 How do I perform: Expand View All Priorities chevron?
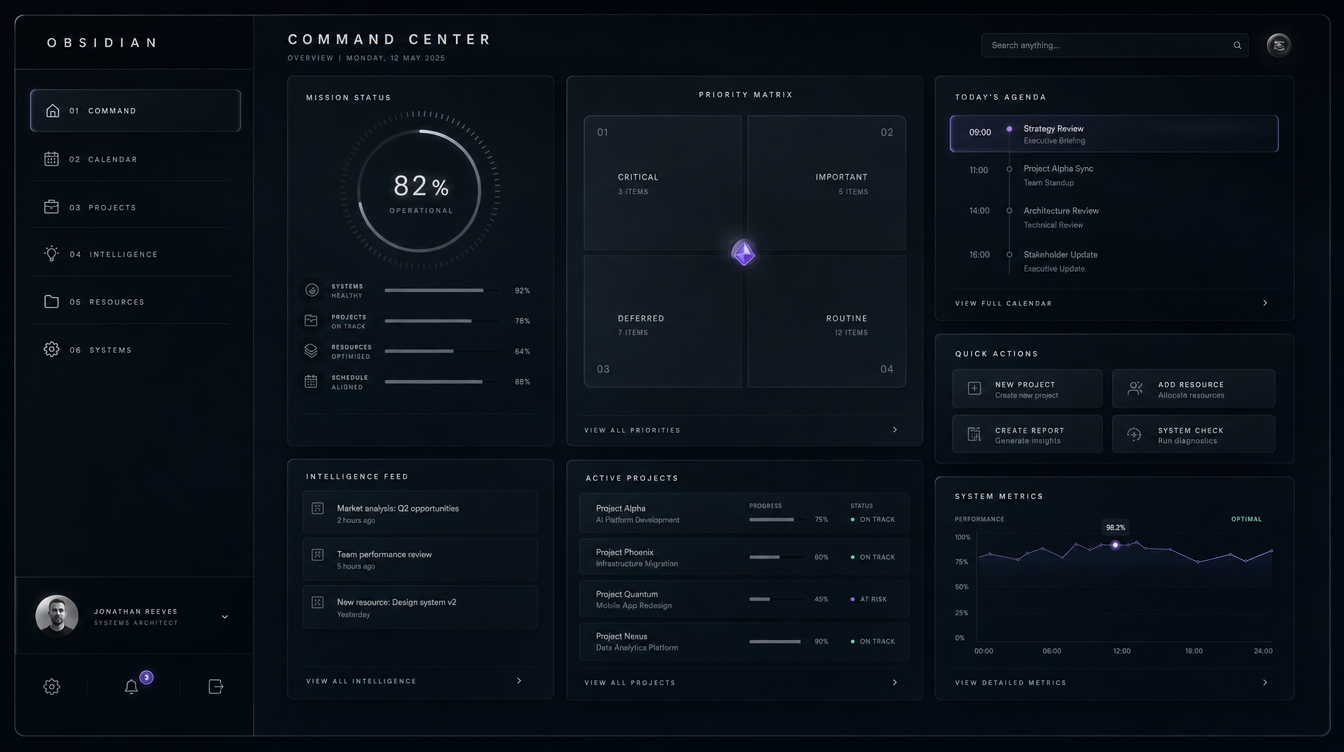click(894, 430)
